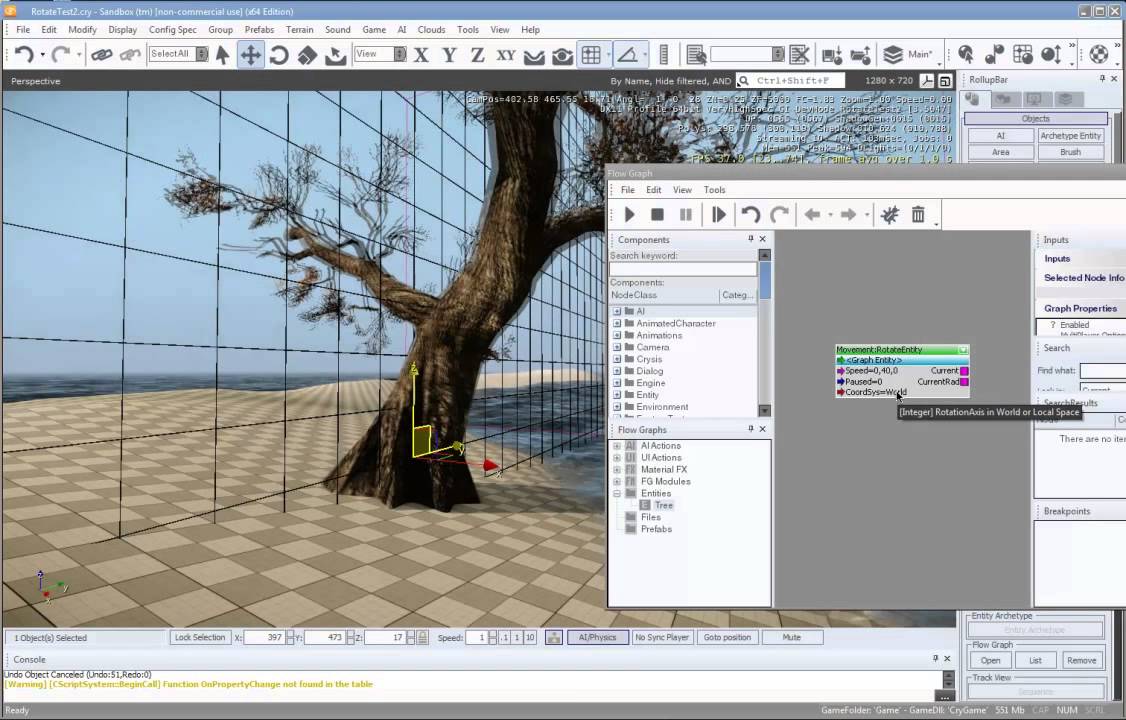Toggle AI/Physics simulation button
1126x720 pixels.
pos(597,637)
